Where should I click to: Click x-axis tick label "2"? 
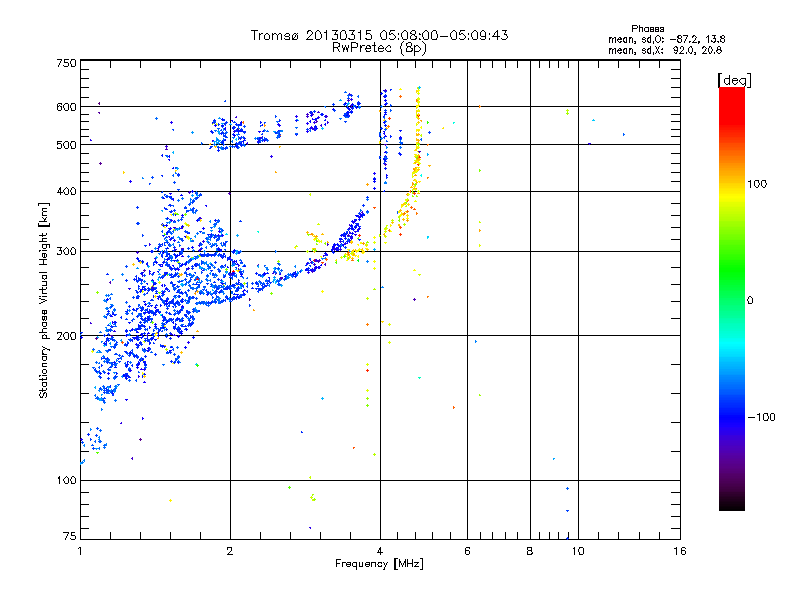point(230,551)
